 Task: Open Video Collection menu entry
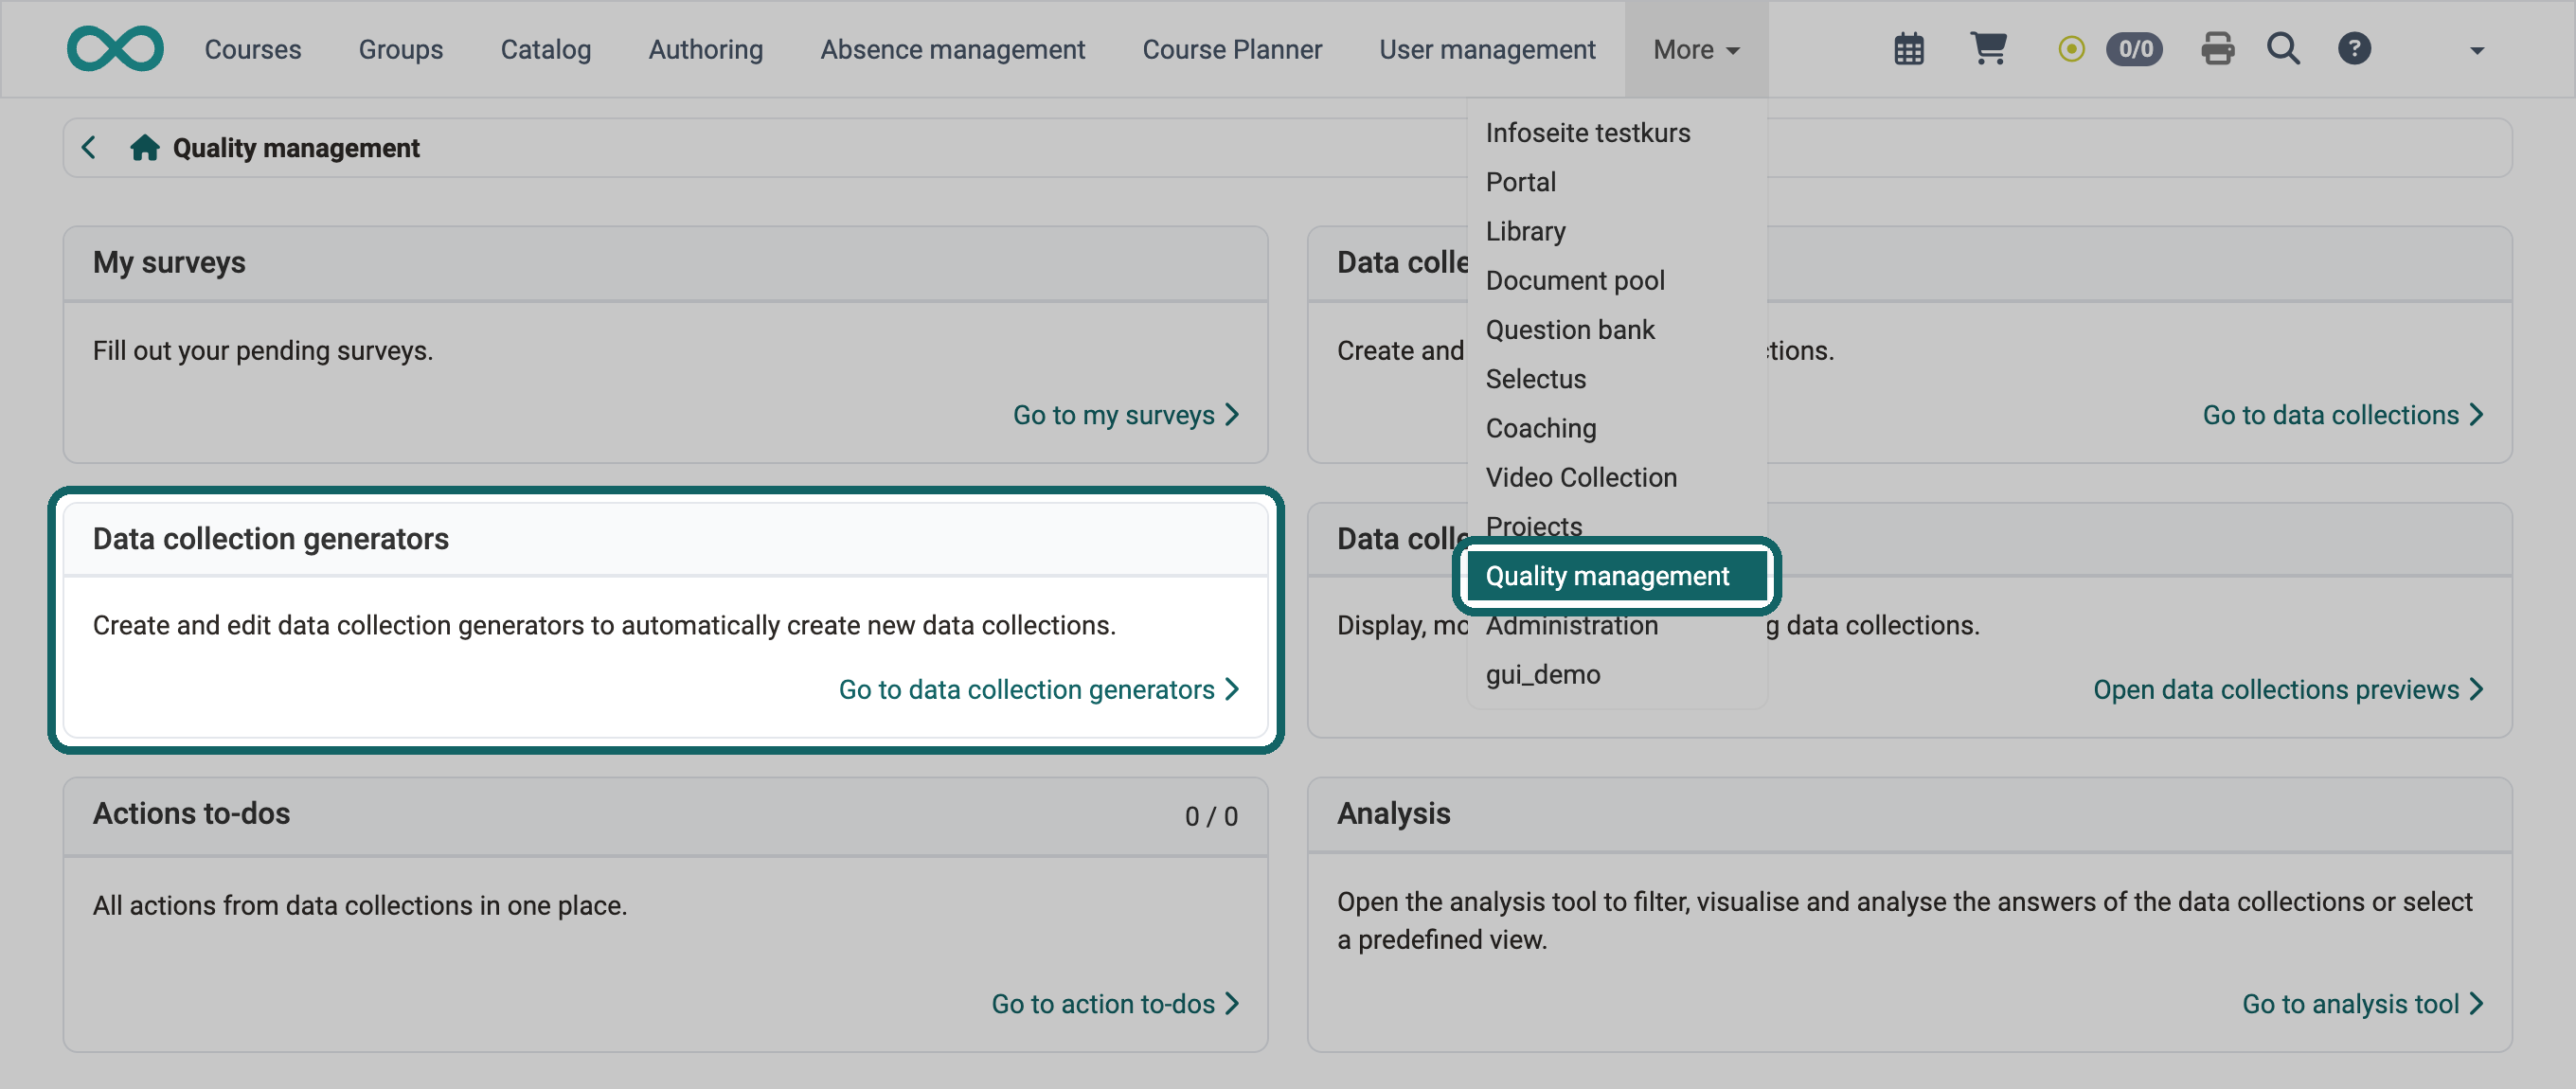point(1617,477)
